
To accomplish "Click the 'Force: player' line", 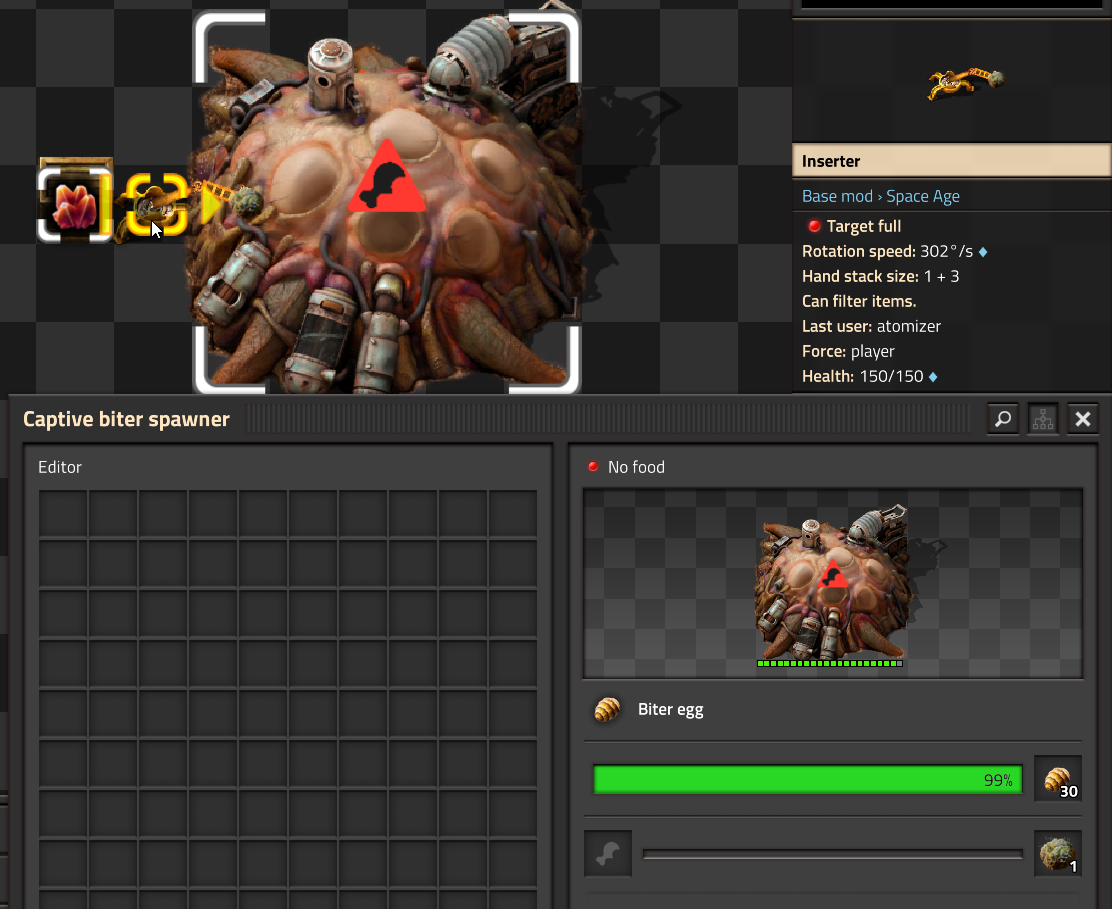I will tap(848, 351).
